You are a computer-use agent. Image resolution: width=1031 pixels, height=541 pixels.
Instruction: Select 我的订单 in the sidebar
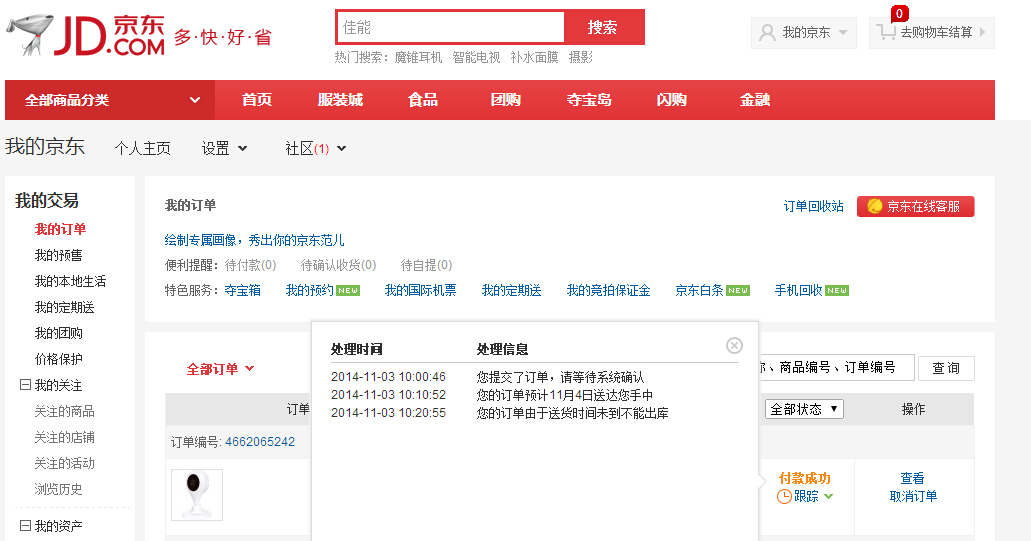point(60,229)
